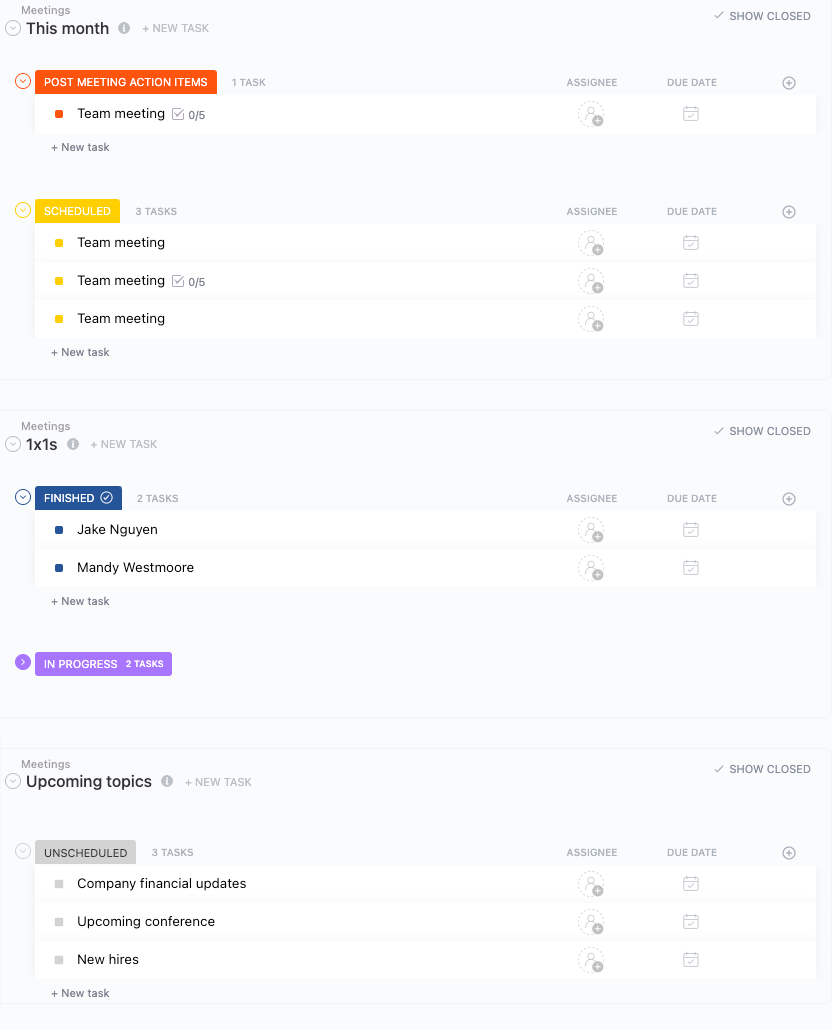Toggle Show Closed for 1x1s list
Screen dimensions: 832x1030
pos(762,431)
